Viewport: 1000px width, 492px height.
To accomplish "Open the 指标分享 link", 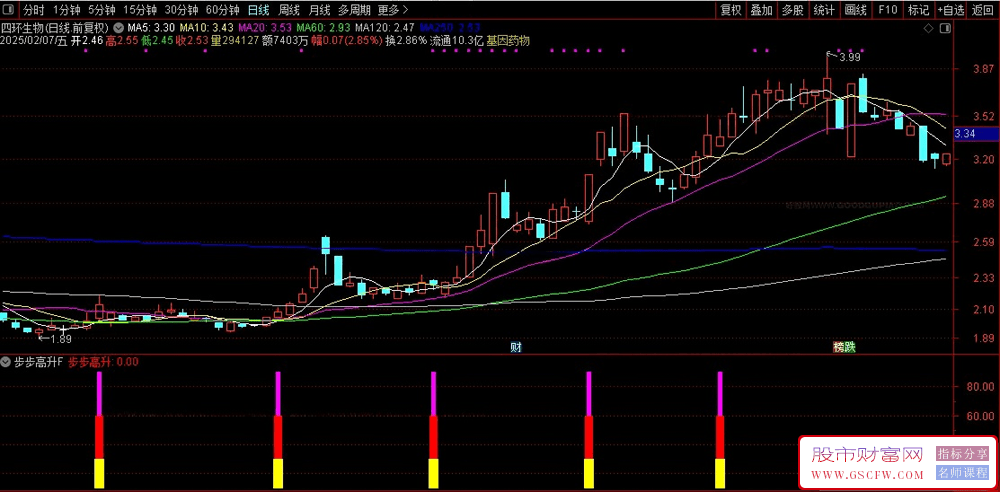I will (962, 454).
